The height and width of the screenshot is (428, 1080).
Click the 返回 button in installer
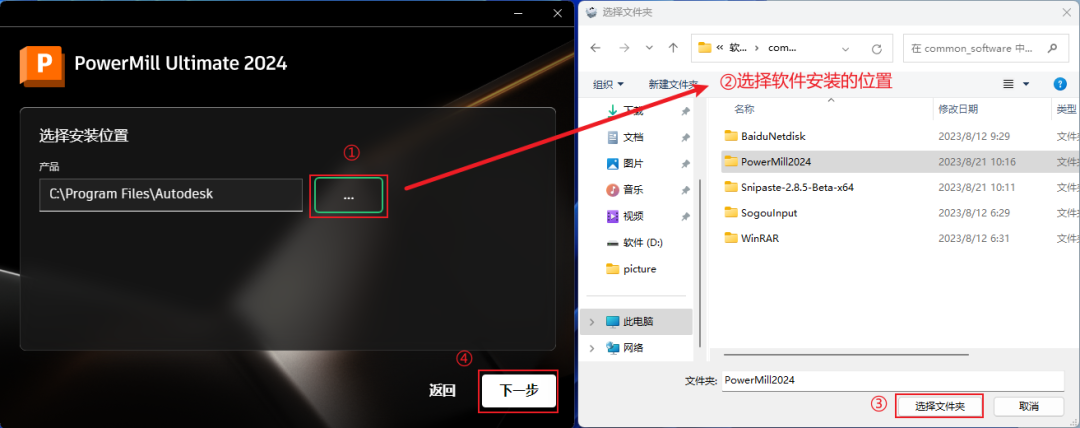442,391
